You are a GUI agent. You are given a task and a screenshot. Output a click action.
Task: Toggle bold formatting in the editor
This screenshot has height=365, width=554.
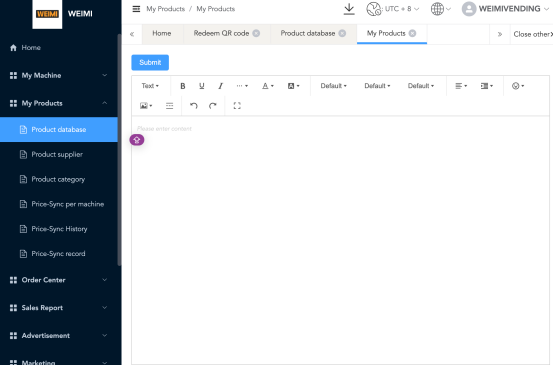tap(183, 86)
